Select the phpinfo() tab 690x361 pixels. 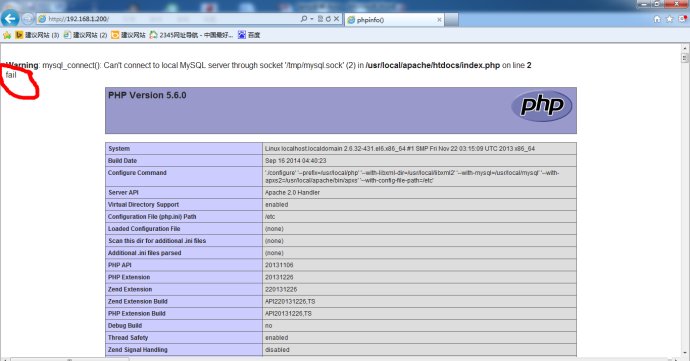[x=394, y=20]
